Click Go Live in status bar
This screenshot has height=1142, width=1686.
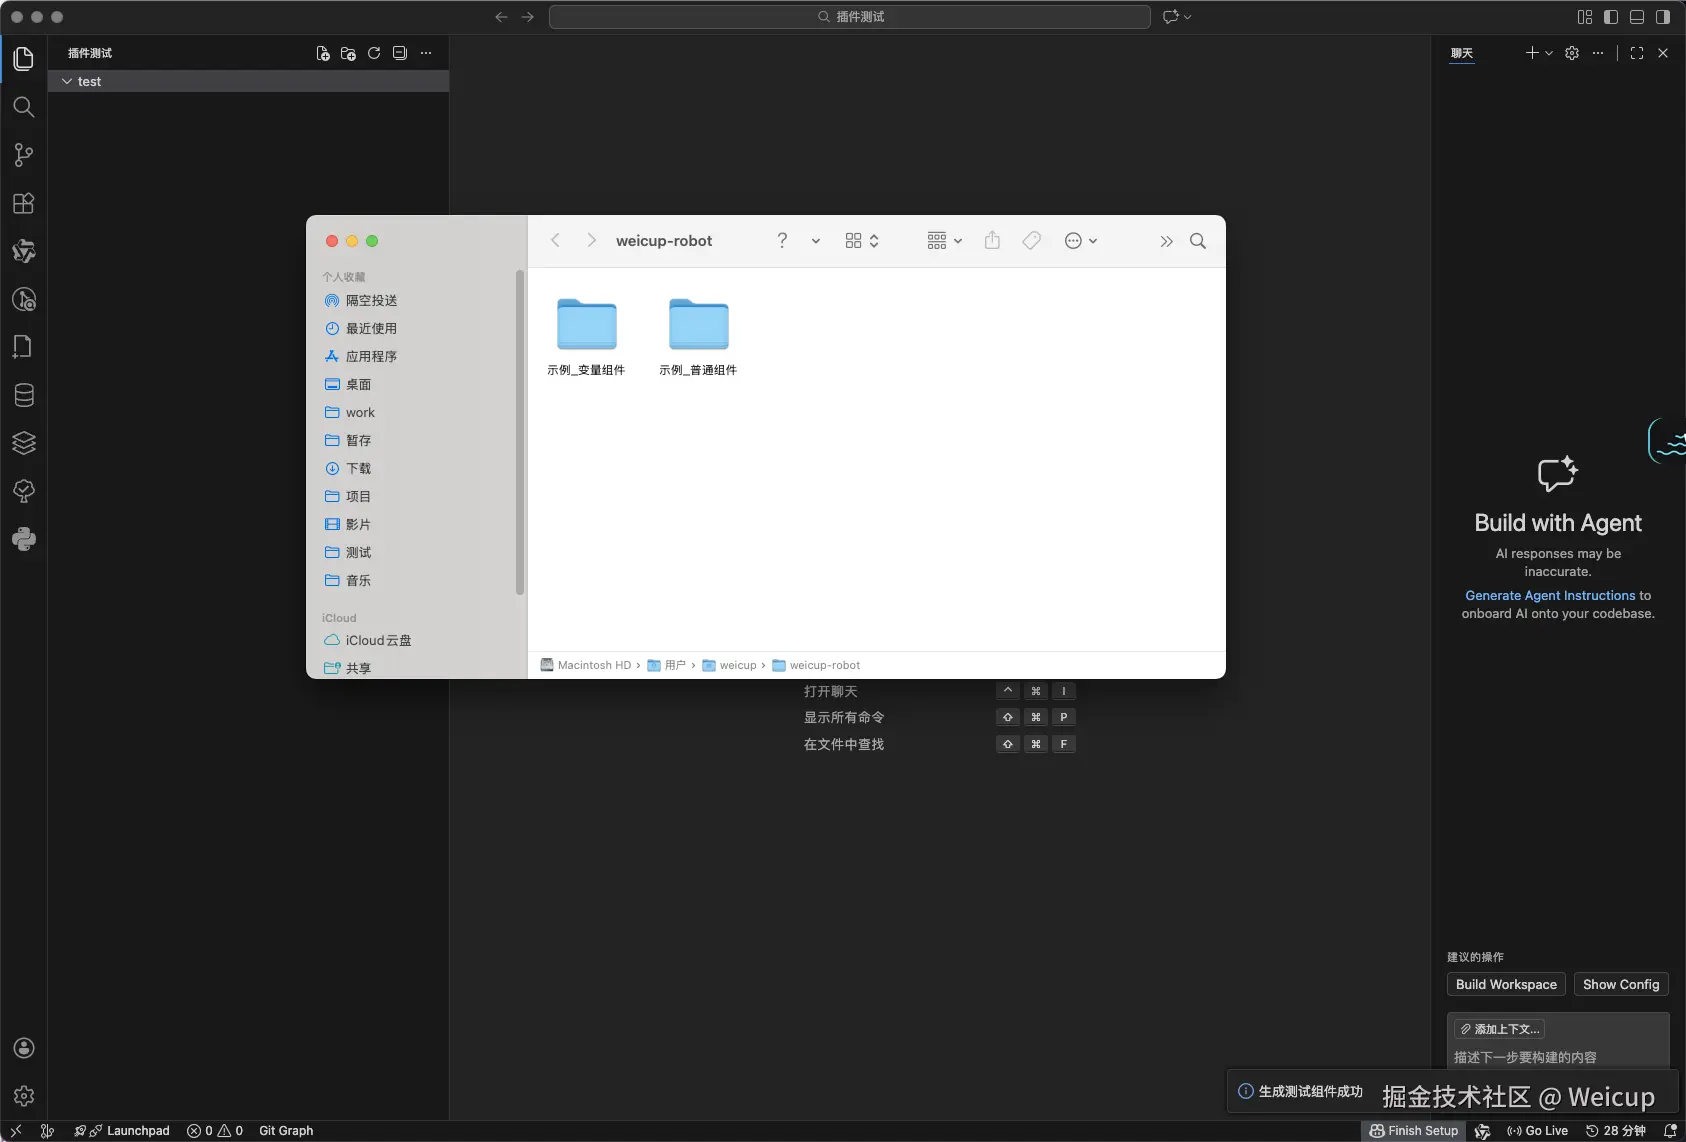(1538, 1131)
